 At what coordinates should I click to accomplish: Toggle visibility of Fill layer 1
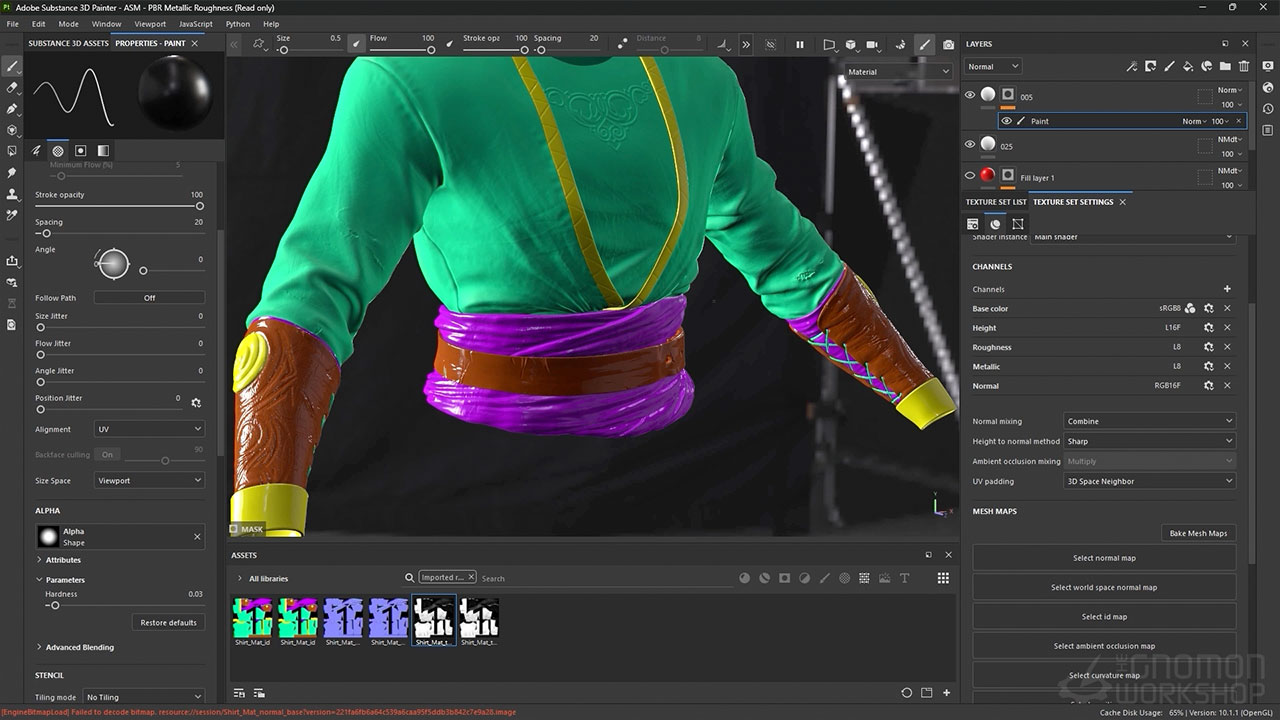pos(969,176)
